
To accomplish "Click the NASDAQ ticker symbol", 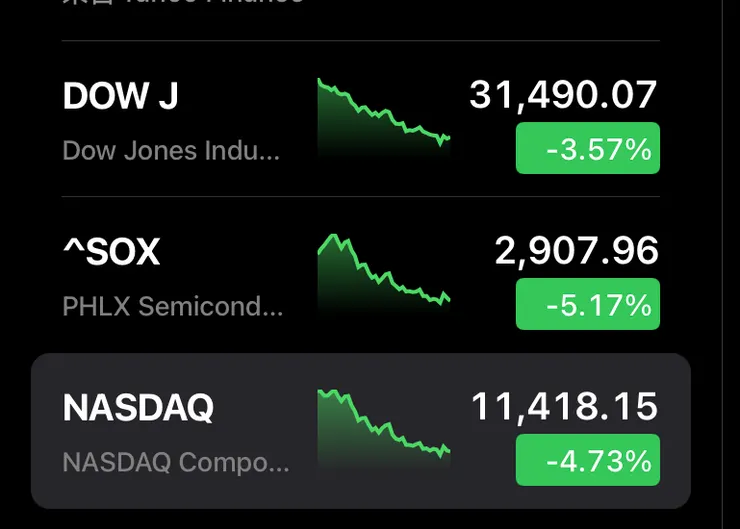I will pyautogui.click(x=138, y=407).
